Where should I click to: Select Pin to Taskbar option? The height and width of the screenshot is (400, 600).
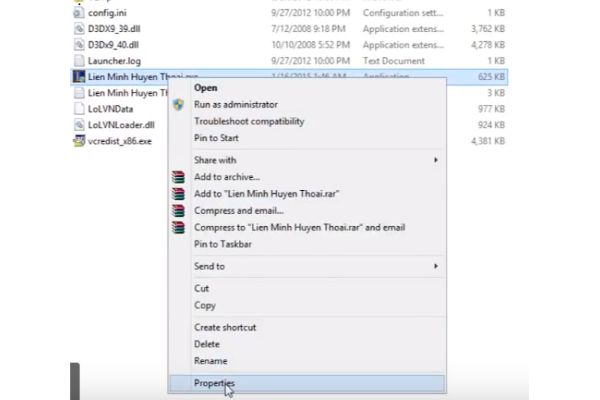click(x=223, y=244)
